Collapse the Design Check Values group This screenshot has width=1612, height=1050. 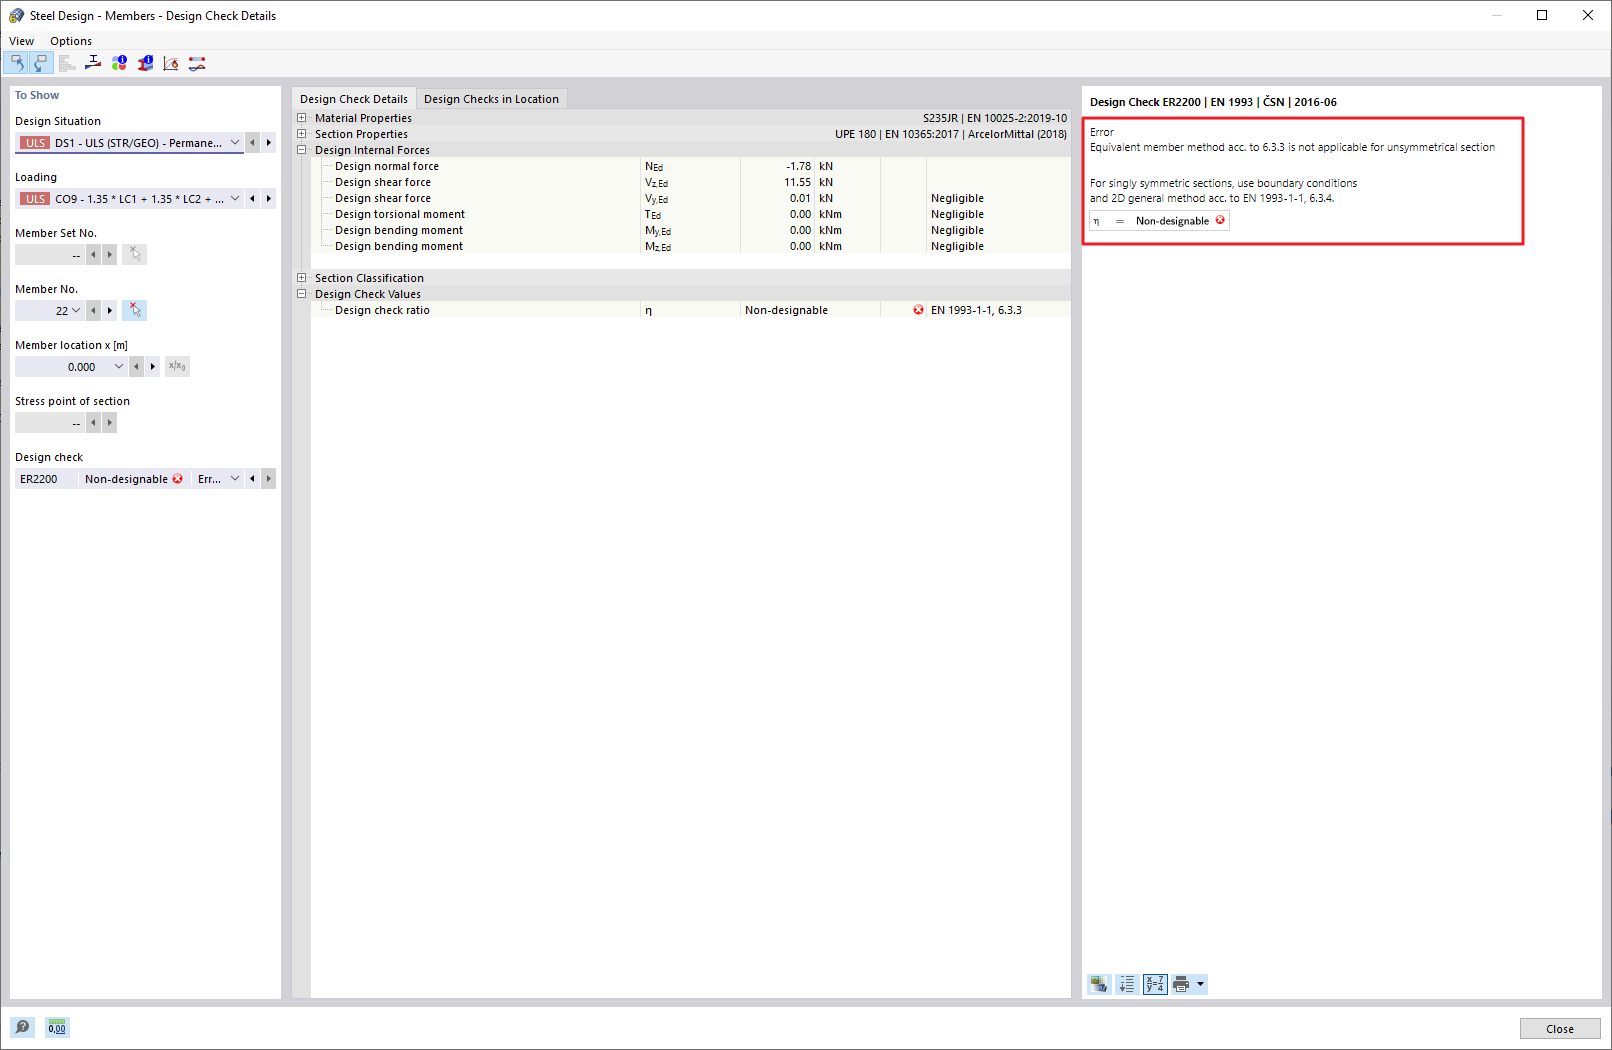click(301, 294)
